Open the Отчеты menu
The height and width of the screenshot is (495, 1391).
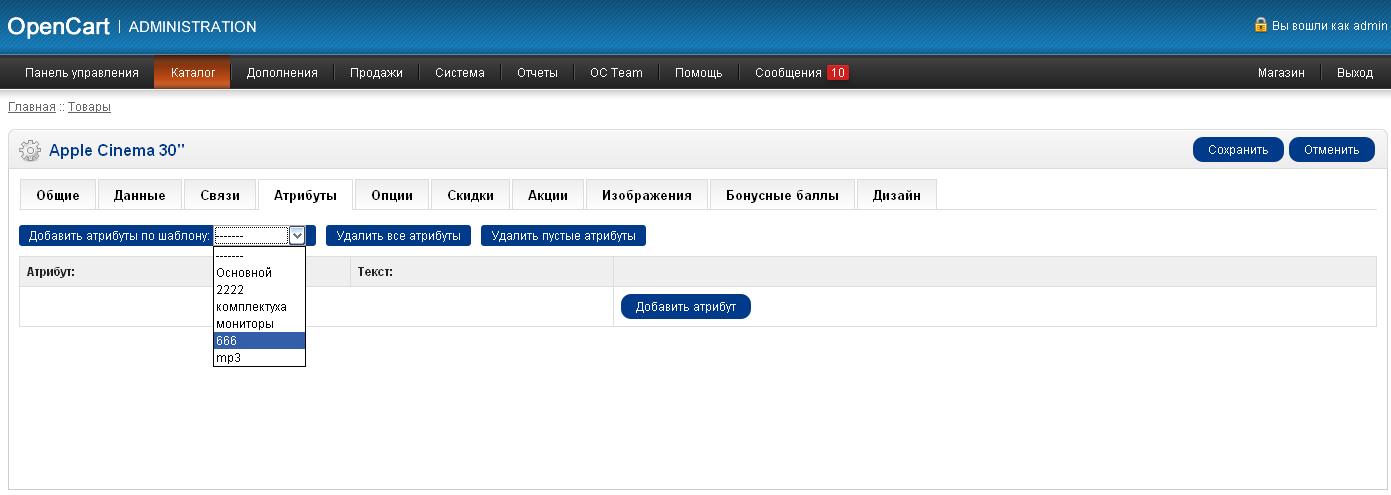tap(537, 73)
